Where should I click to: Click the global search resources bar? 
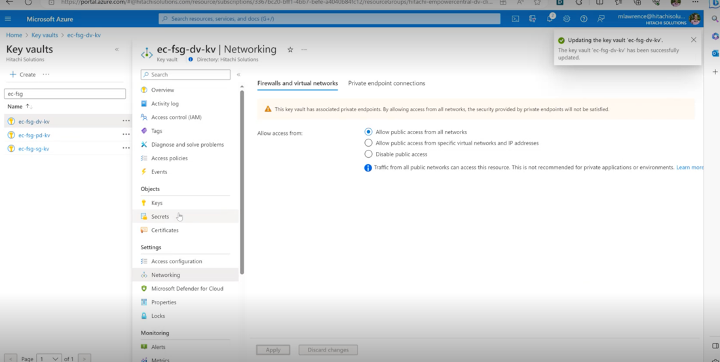coord(329,19)
